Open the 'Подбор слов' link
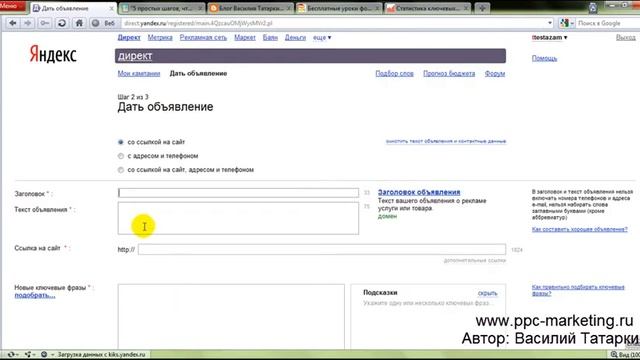Viewport: 640px width, 360px height. [394, 73]
